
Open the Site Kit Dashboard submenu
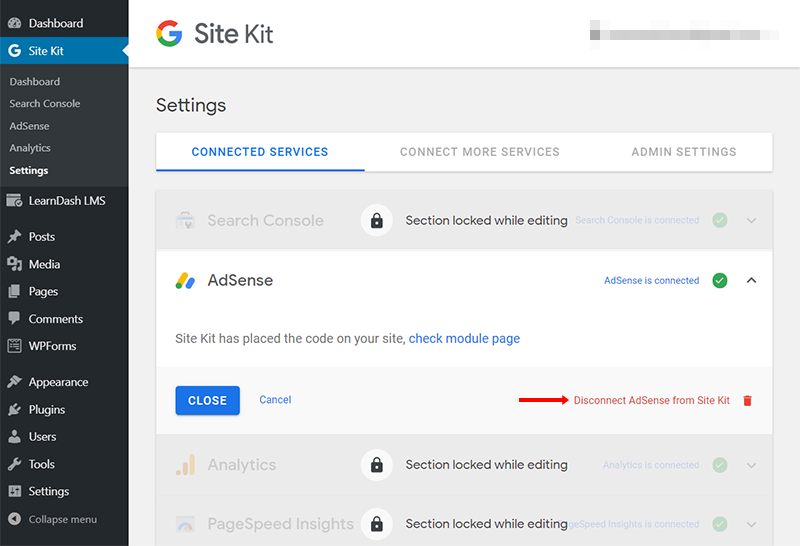[x=35, y=82]
